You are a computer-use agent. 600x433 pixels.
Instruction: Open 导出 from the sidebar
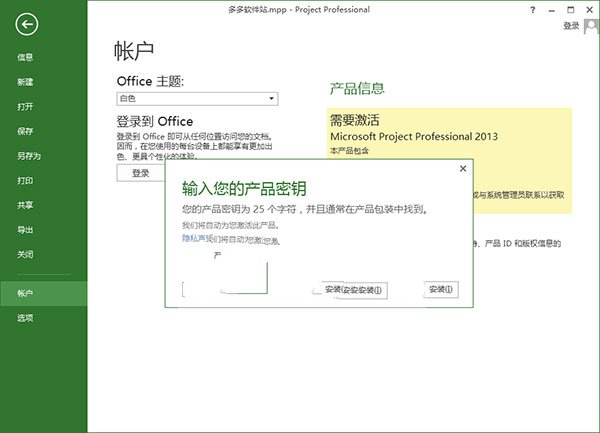coord(25,230)
